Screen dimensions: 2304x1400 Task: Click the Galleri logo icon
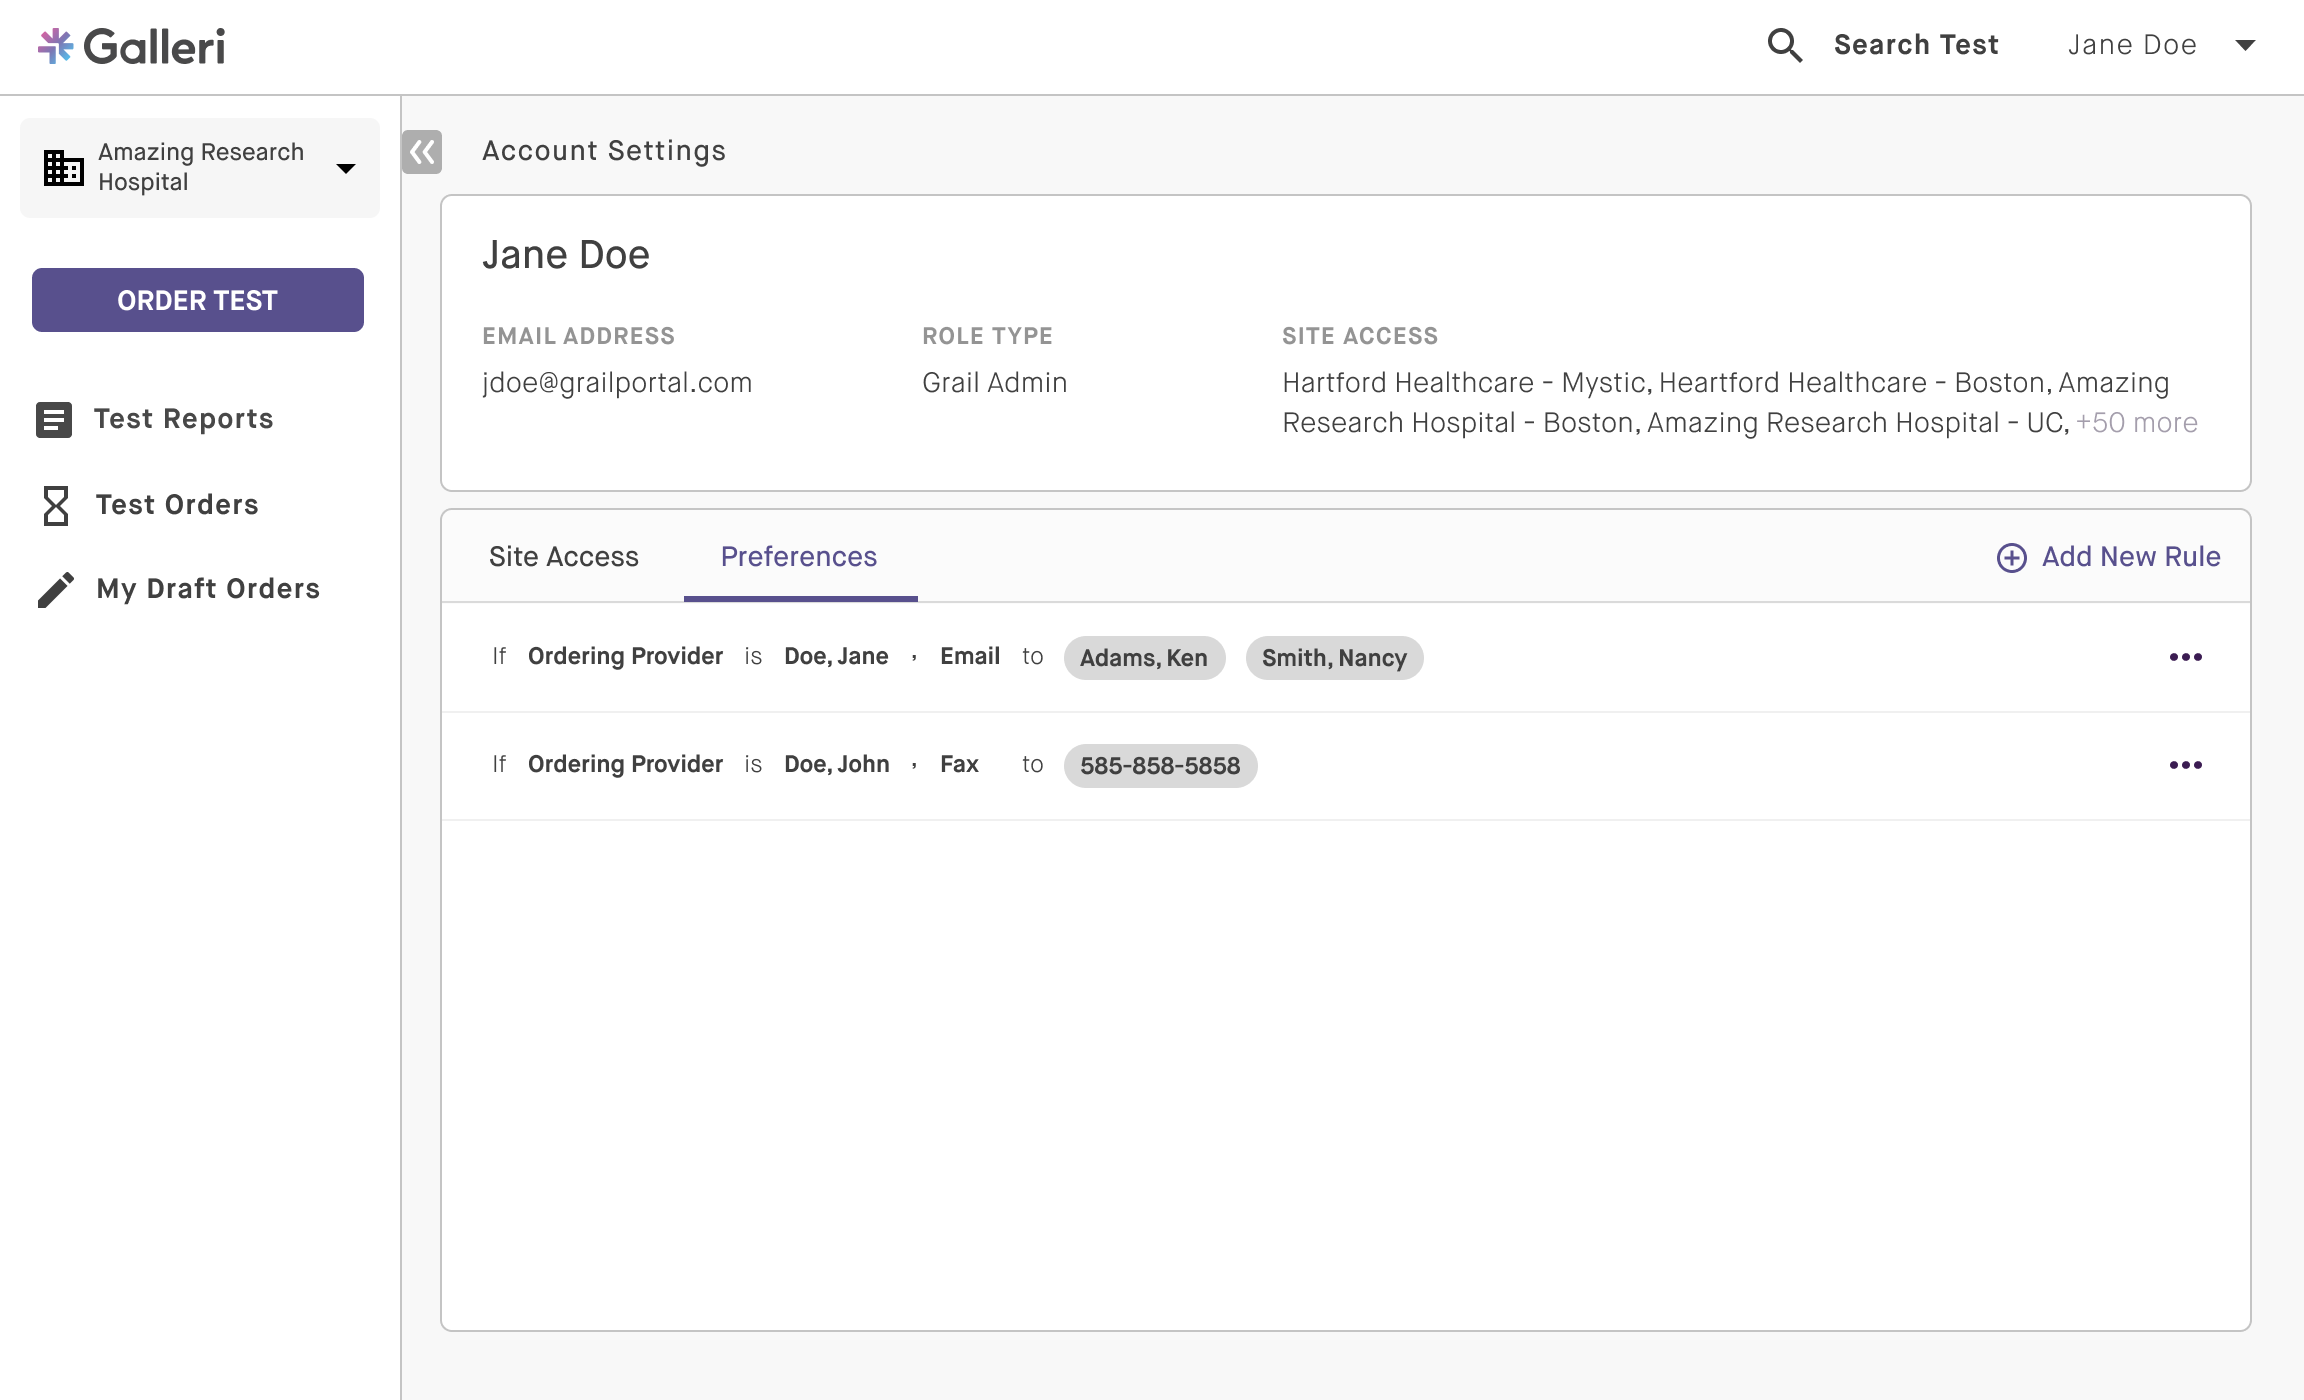56,46
